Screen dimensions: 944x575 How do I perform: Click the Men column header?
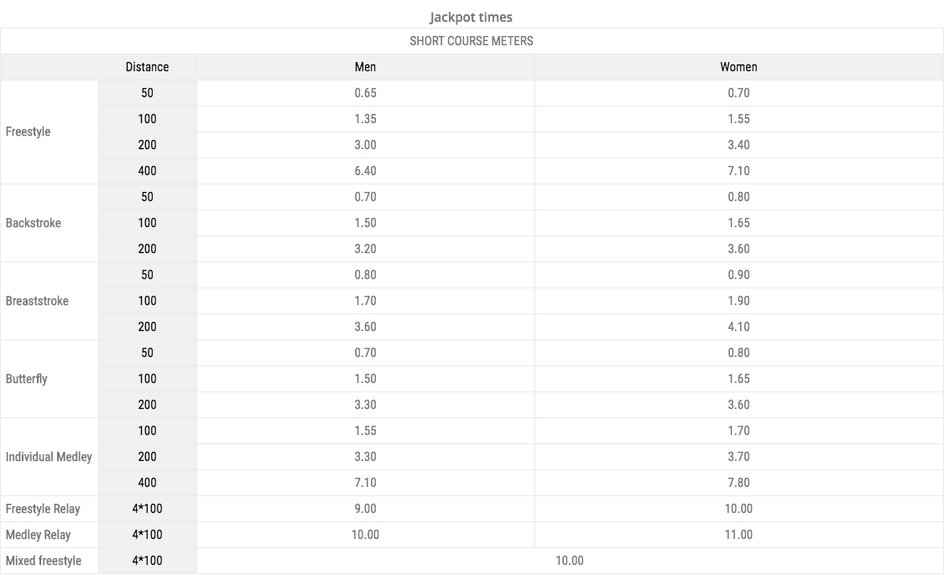point(365,67)
